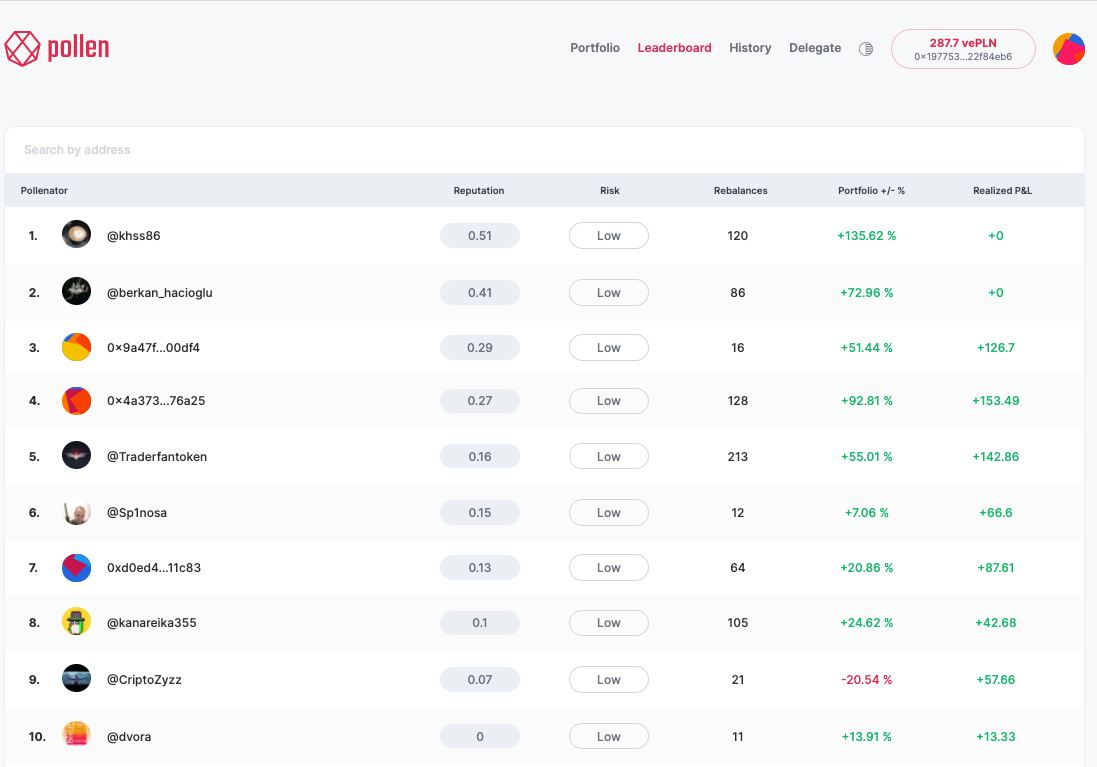Go to the Delegate page
Screen dimensions: 1097x767
tap(815, 48)
